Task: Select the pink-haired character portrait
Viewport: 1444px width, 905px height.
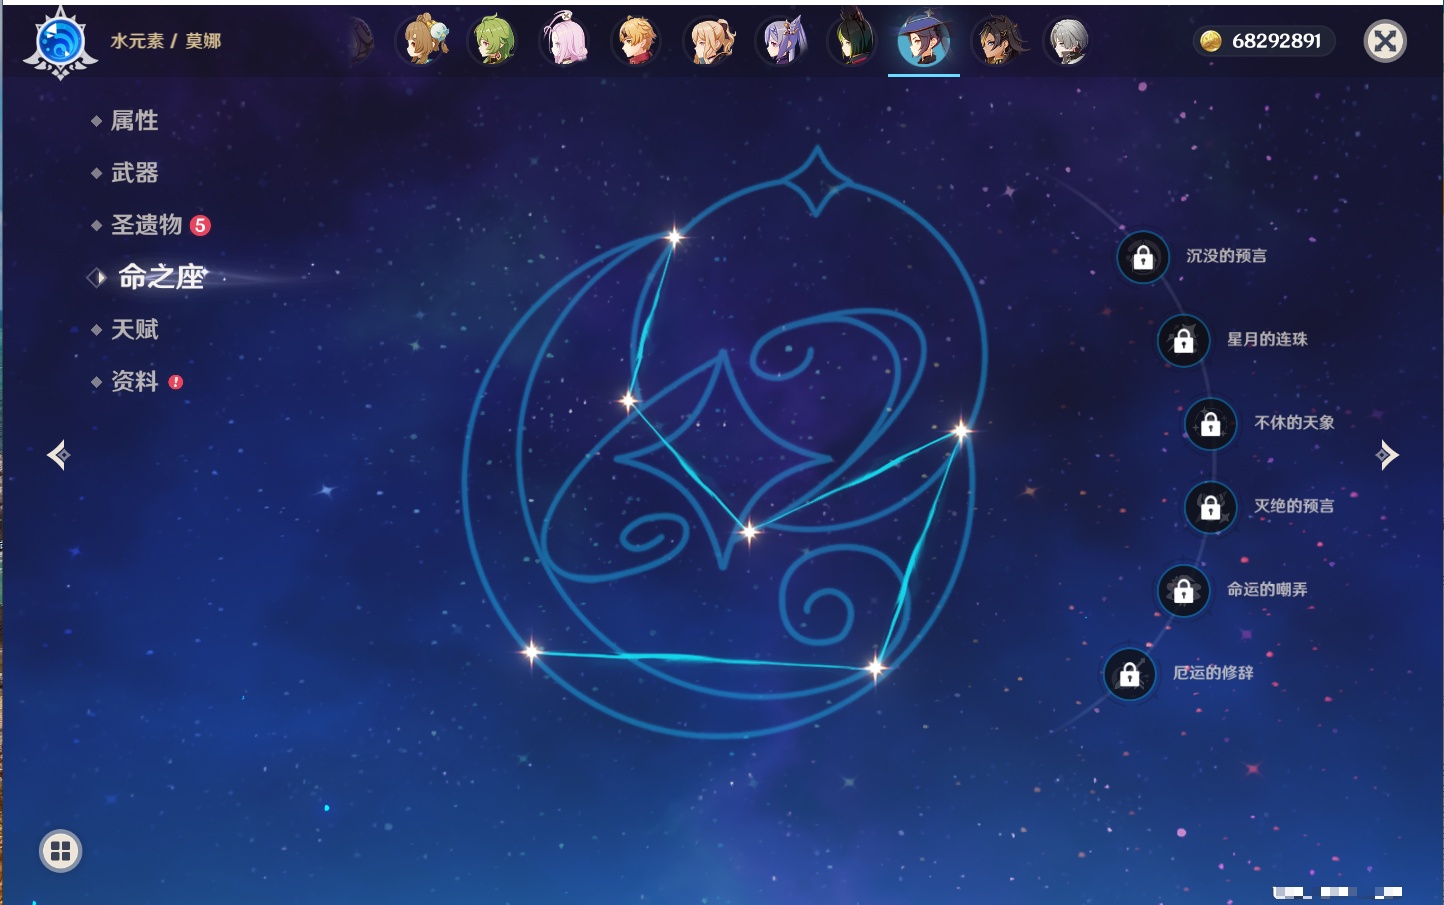Action: [565, 41]
